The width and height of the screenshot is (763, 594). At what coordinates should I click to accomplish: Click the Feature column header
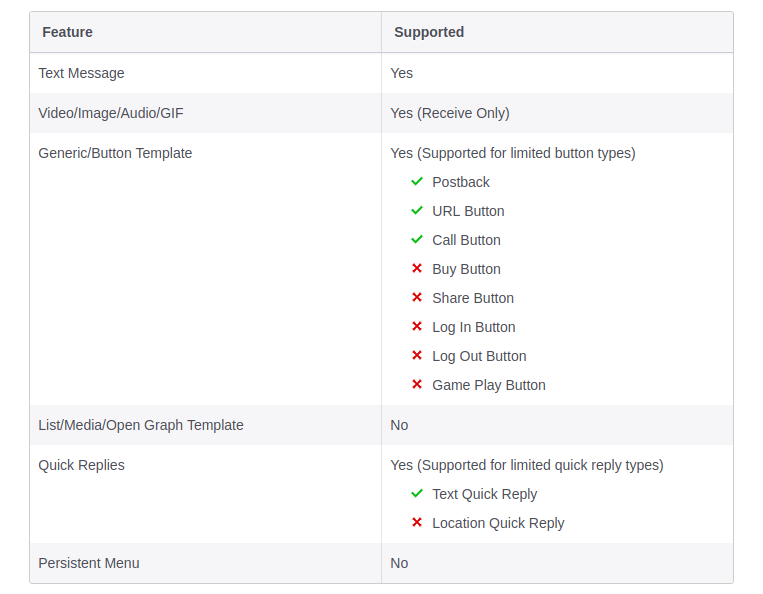point(67,32)
